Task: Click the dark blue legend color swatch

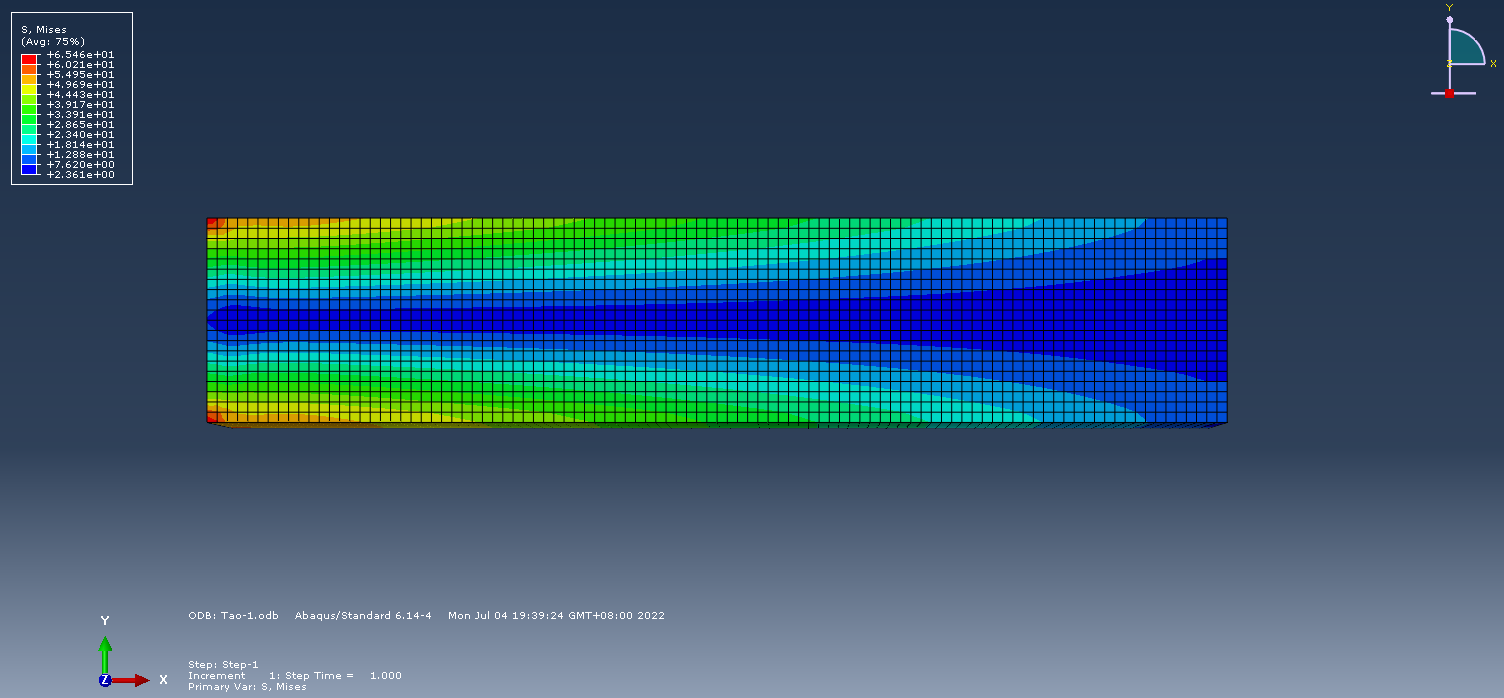Action: click(x=29, y=170)
